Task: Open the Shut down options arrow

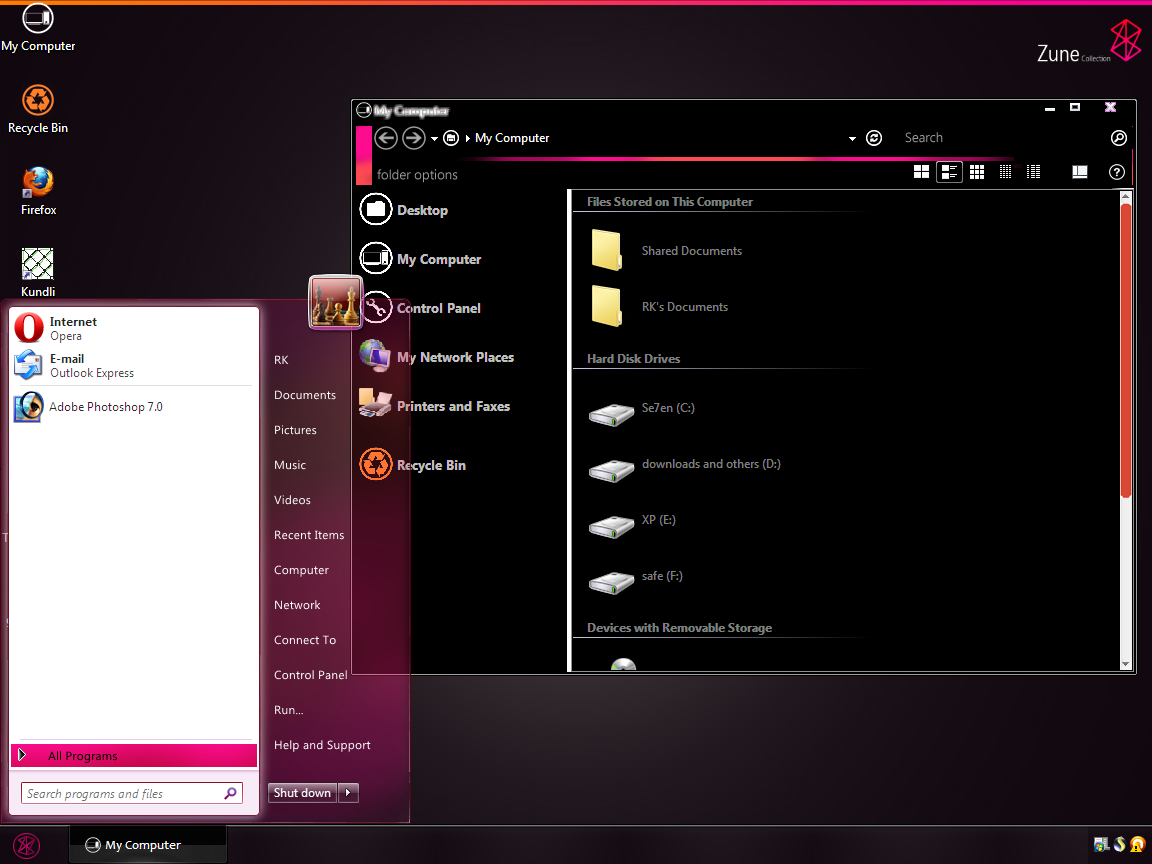Action: (348, 792)
